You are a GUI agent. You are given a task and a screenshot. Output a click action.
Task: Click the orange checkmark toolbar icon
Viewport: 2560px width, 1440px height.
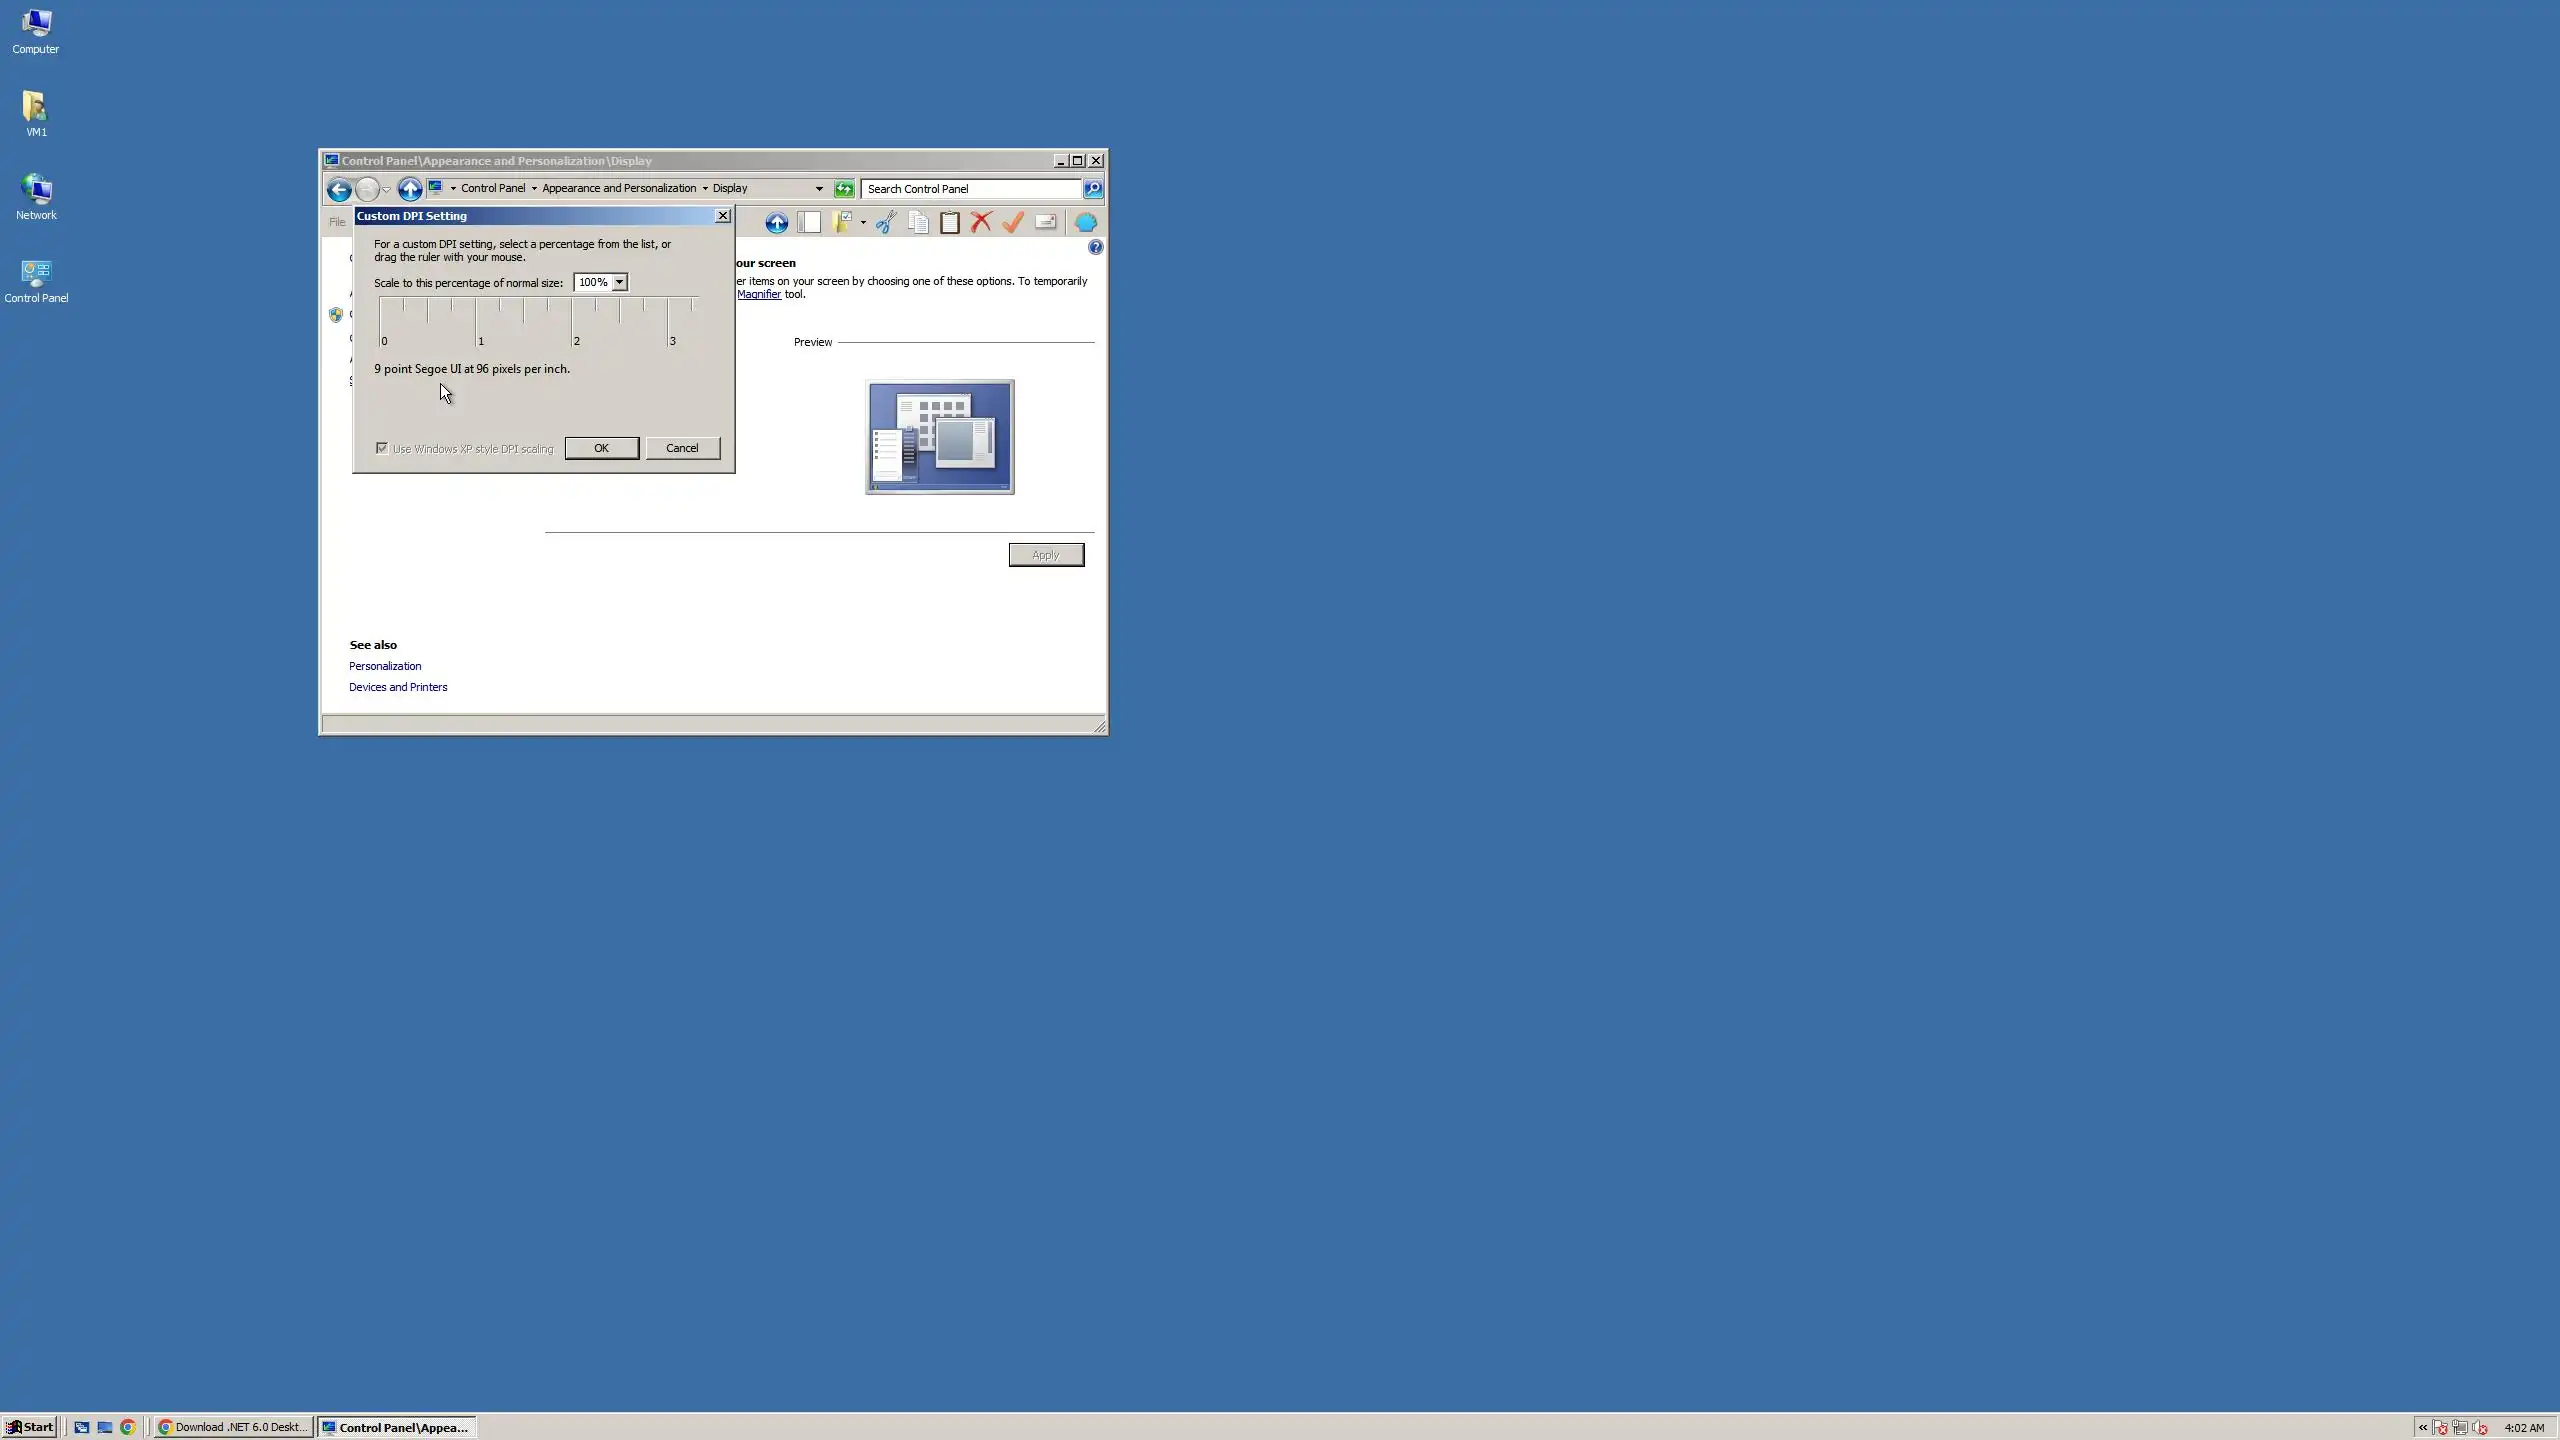point(1013,222)
